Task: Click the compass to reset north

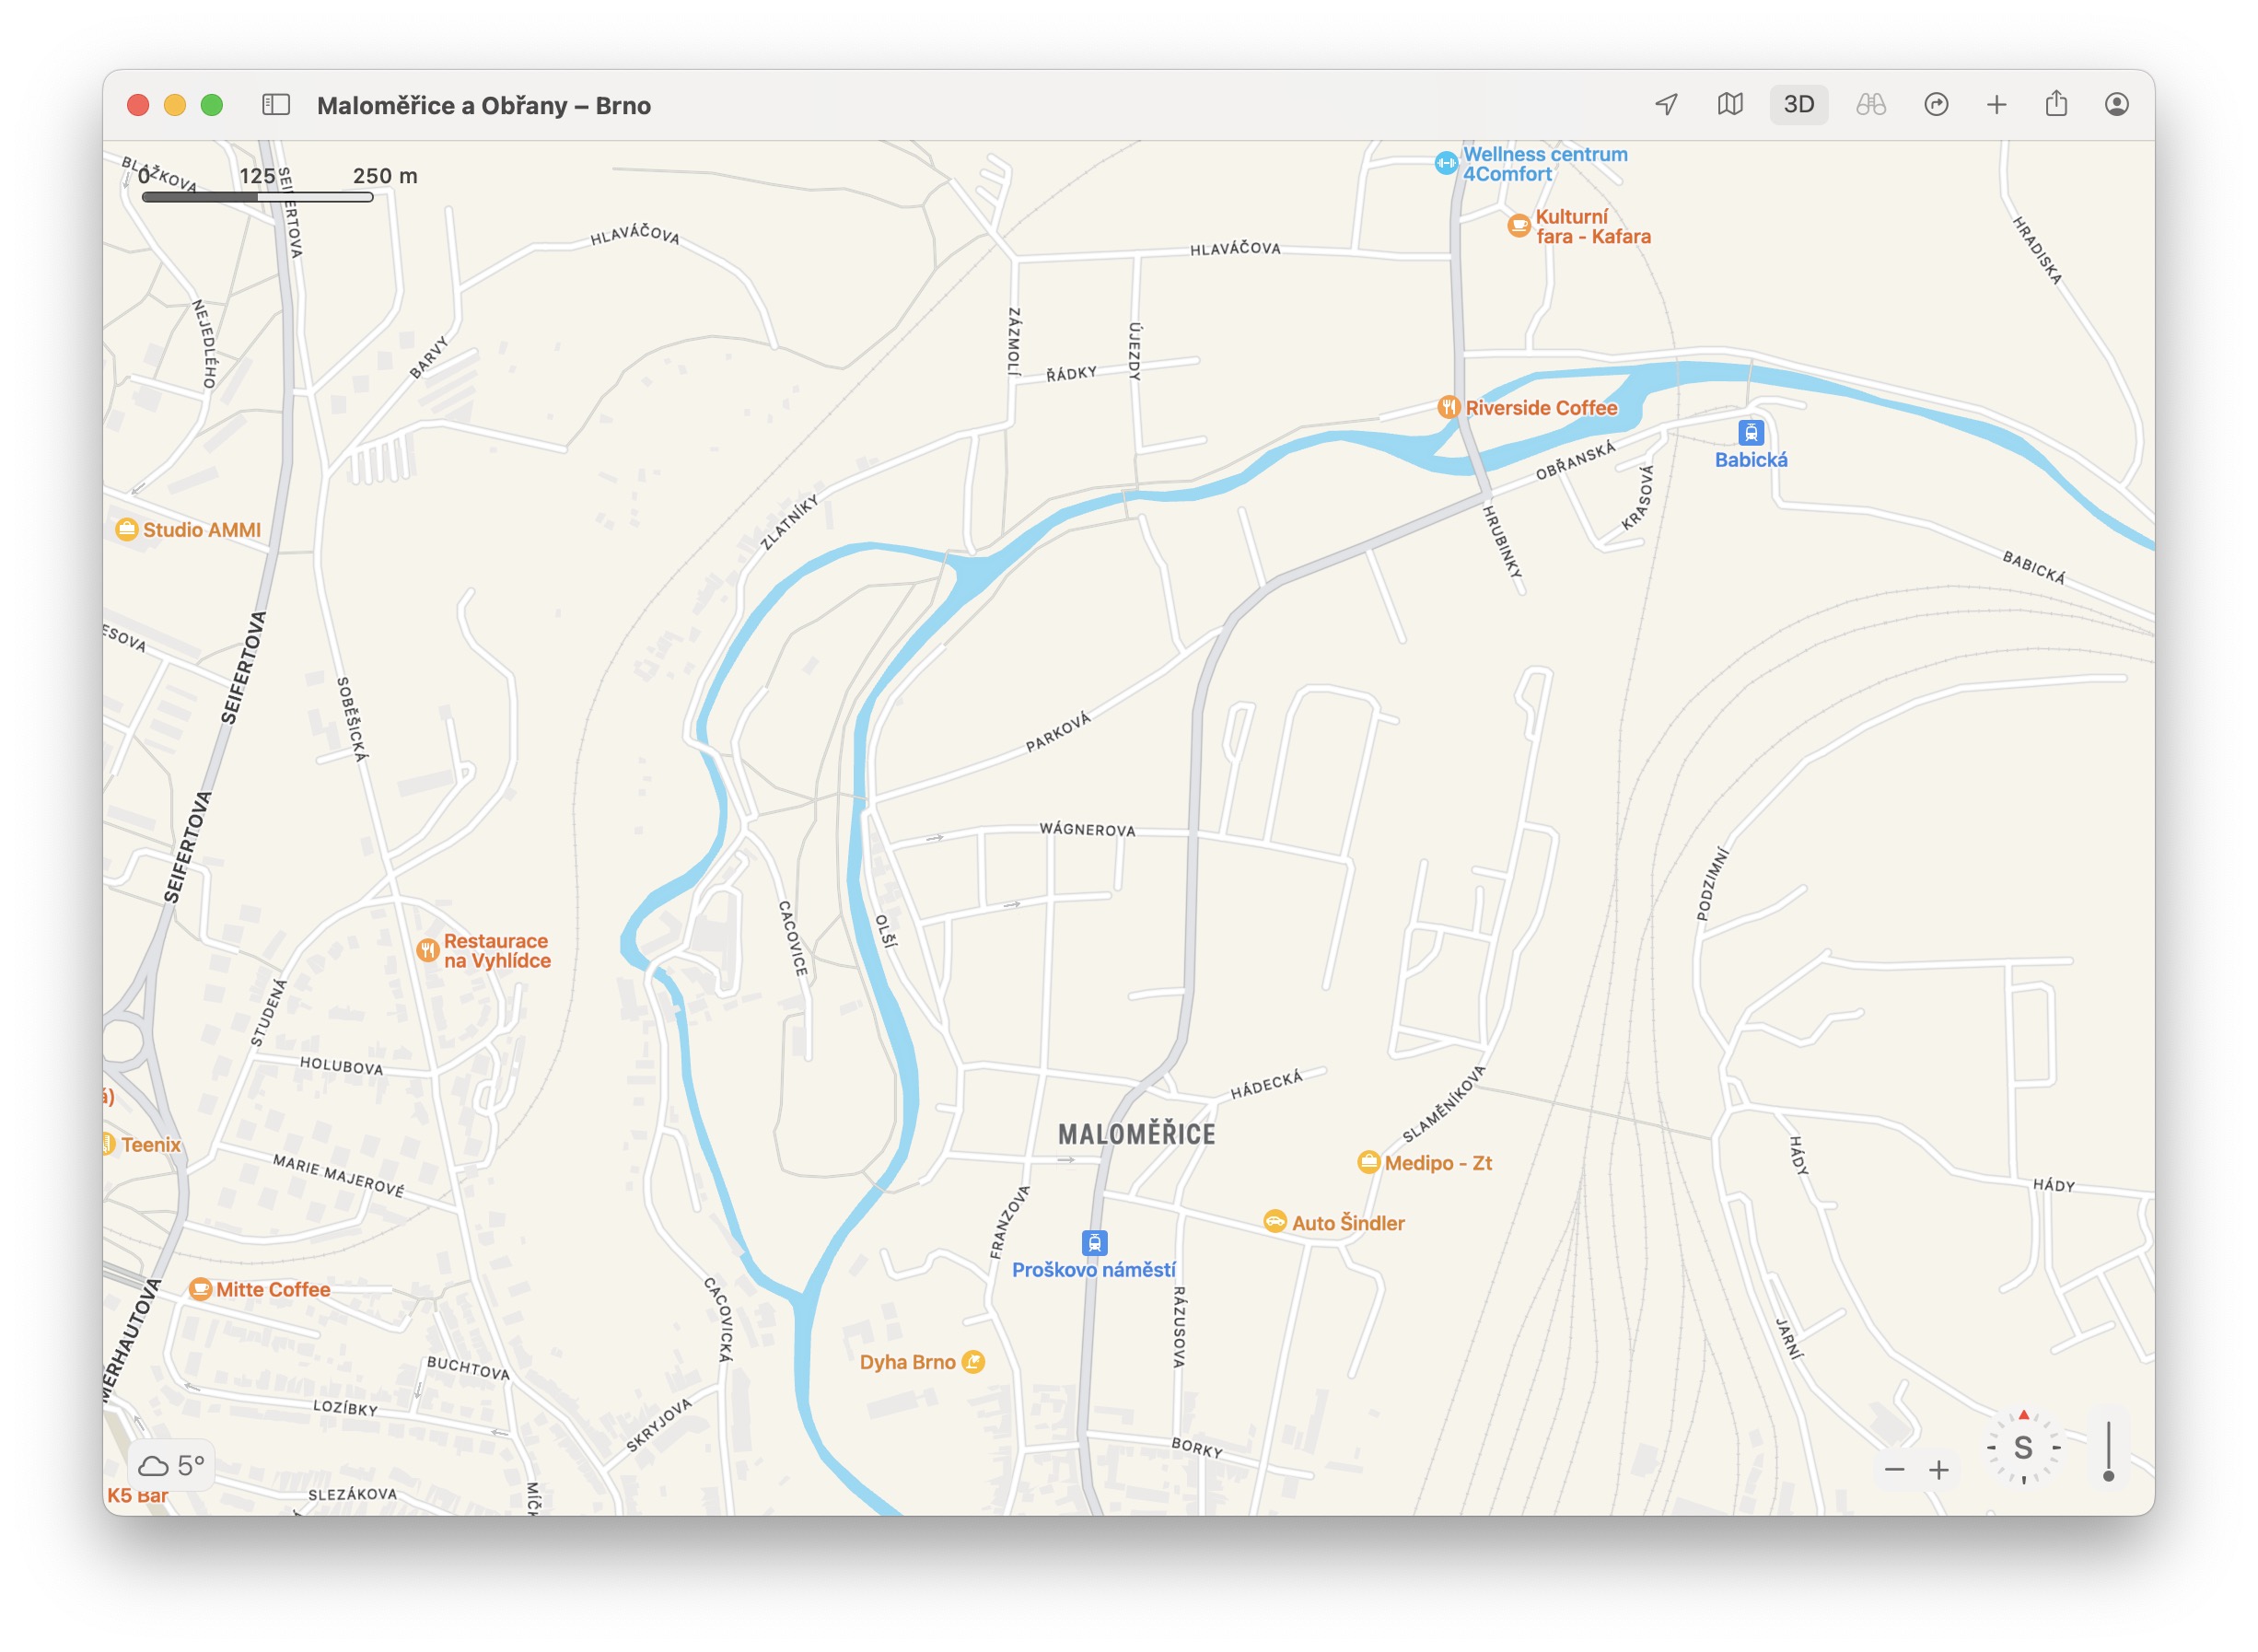Action: (x=2023, y=1448)
